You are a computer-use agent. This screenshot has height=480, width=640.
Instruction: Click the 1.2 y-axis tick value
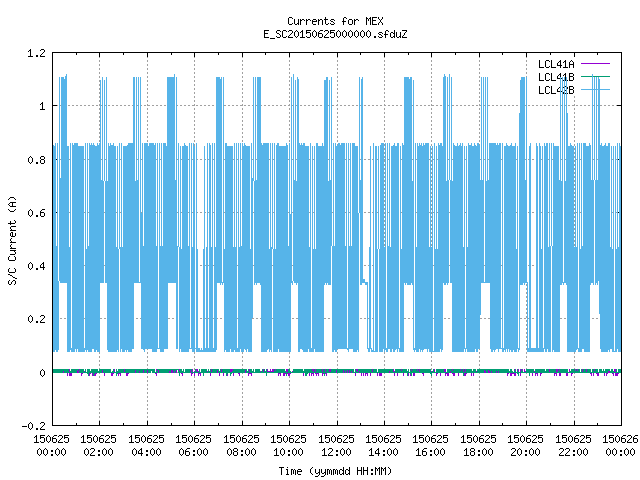click(x=36, y=53)
